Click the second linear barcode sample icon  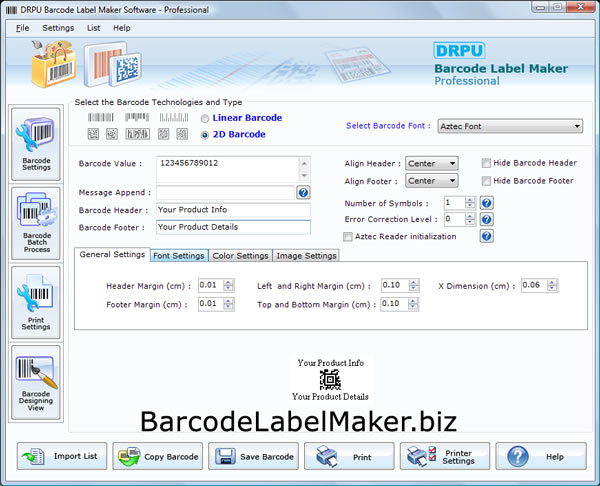pos(137,117)
